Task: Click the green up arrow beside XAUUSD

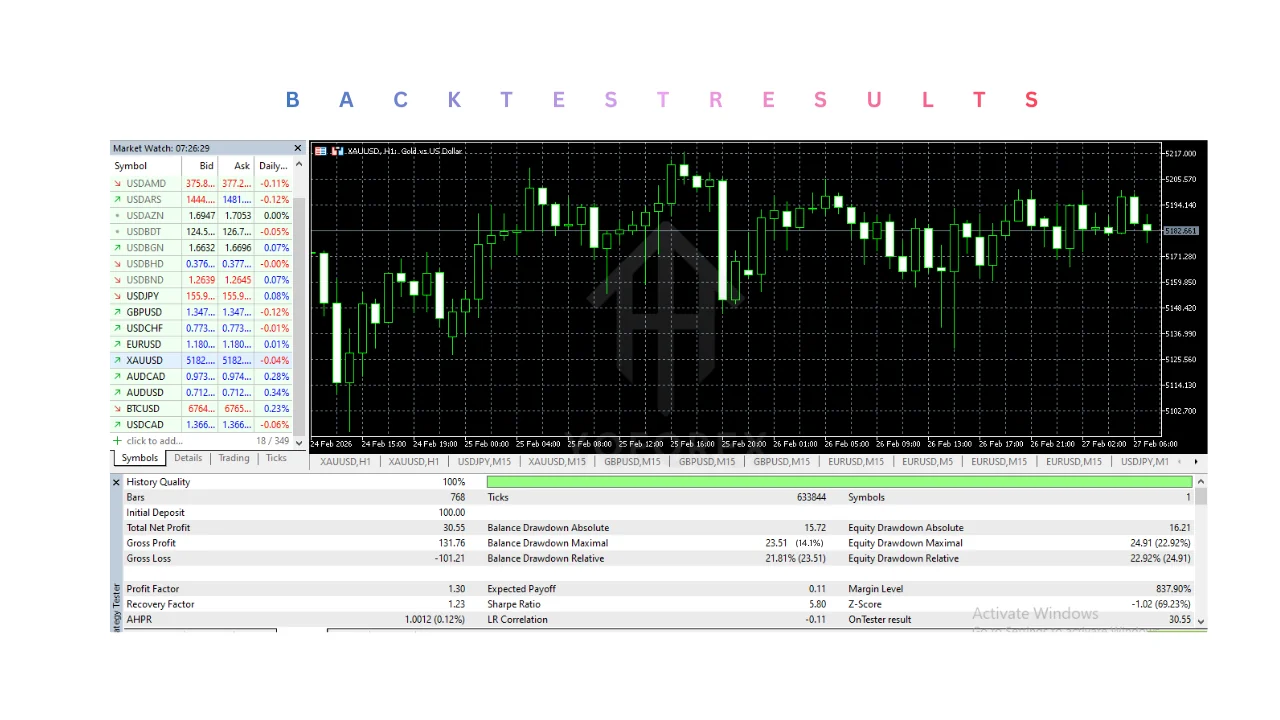Action: point(117,361)
